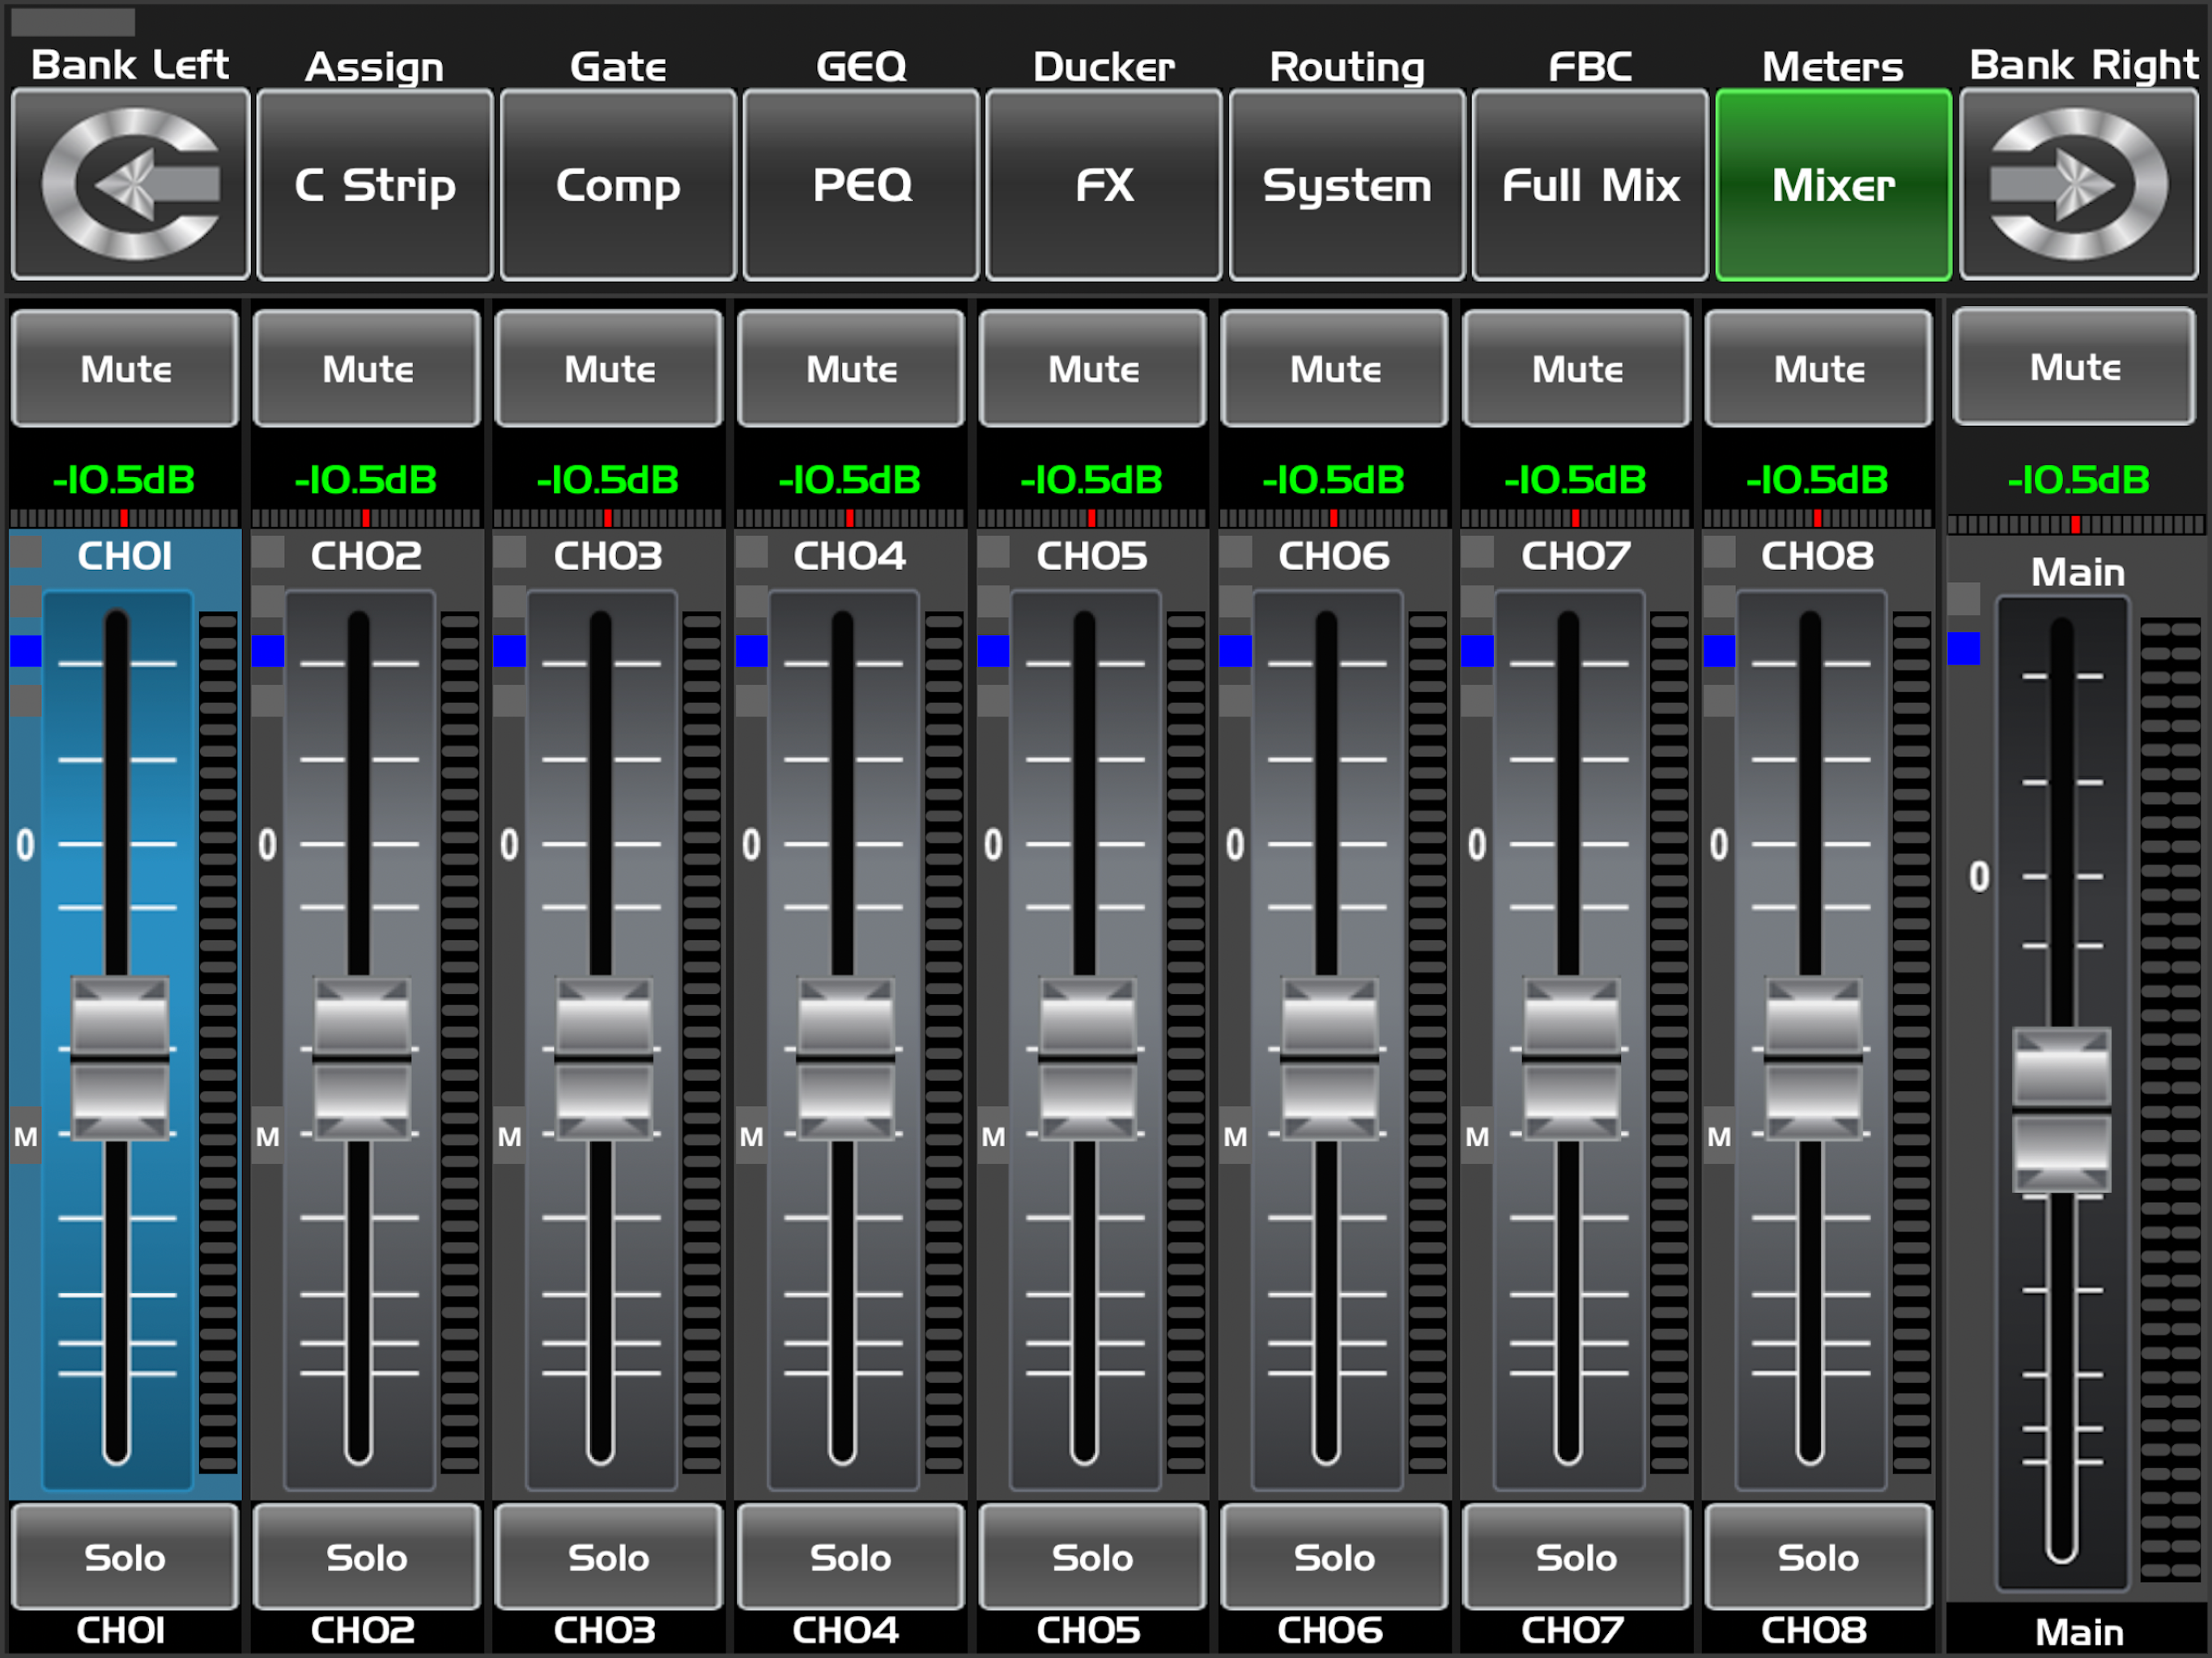Solo channel CH04
2212x1658 pixels.
tap(850, 1557)
